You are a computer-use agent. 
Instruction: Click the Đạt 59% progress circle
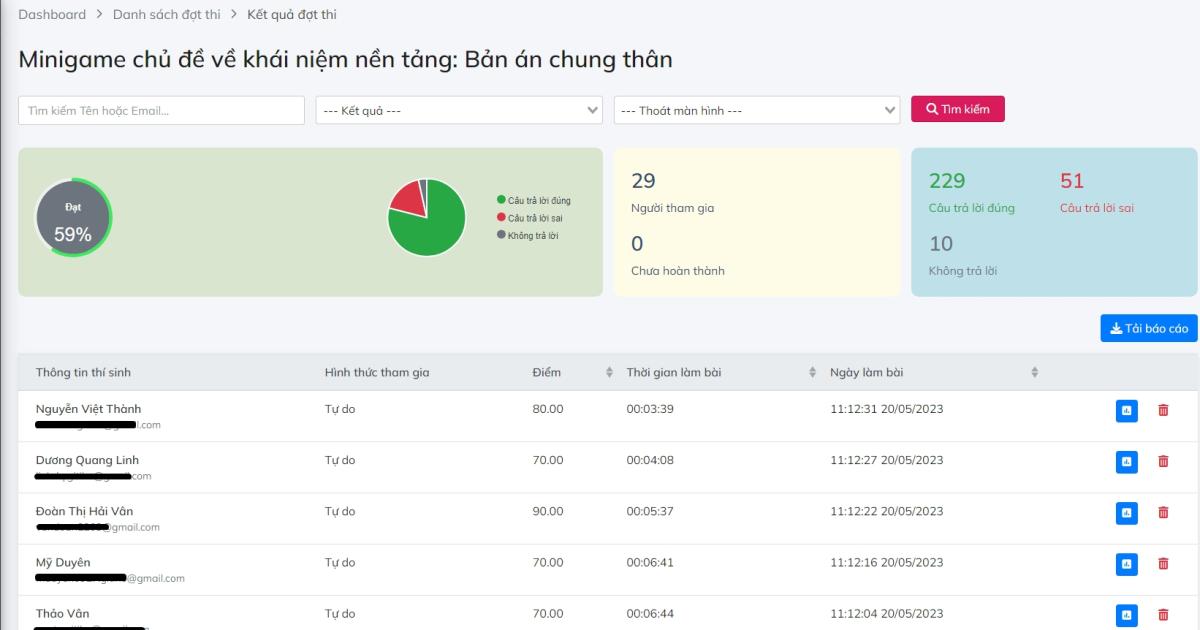tap(71, 218)
